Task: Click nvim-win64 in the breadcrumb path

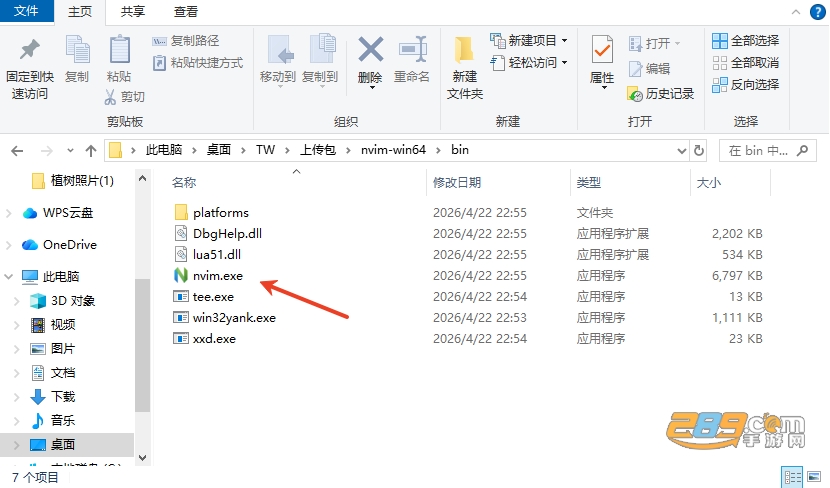Action: pyautogui.click(x=393, y=150)
